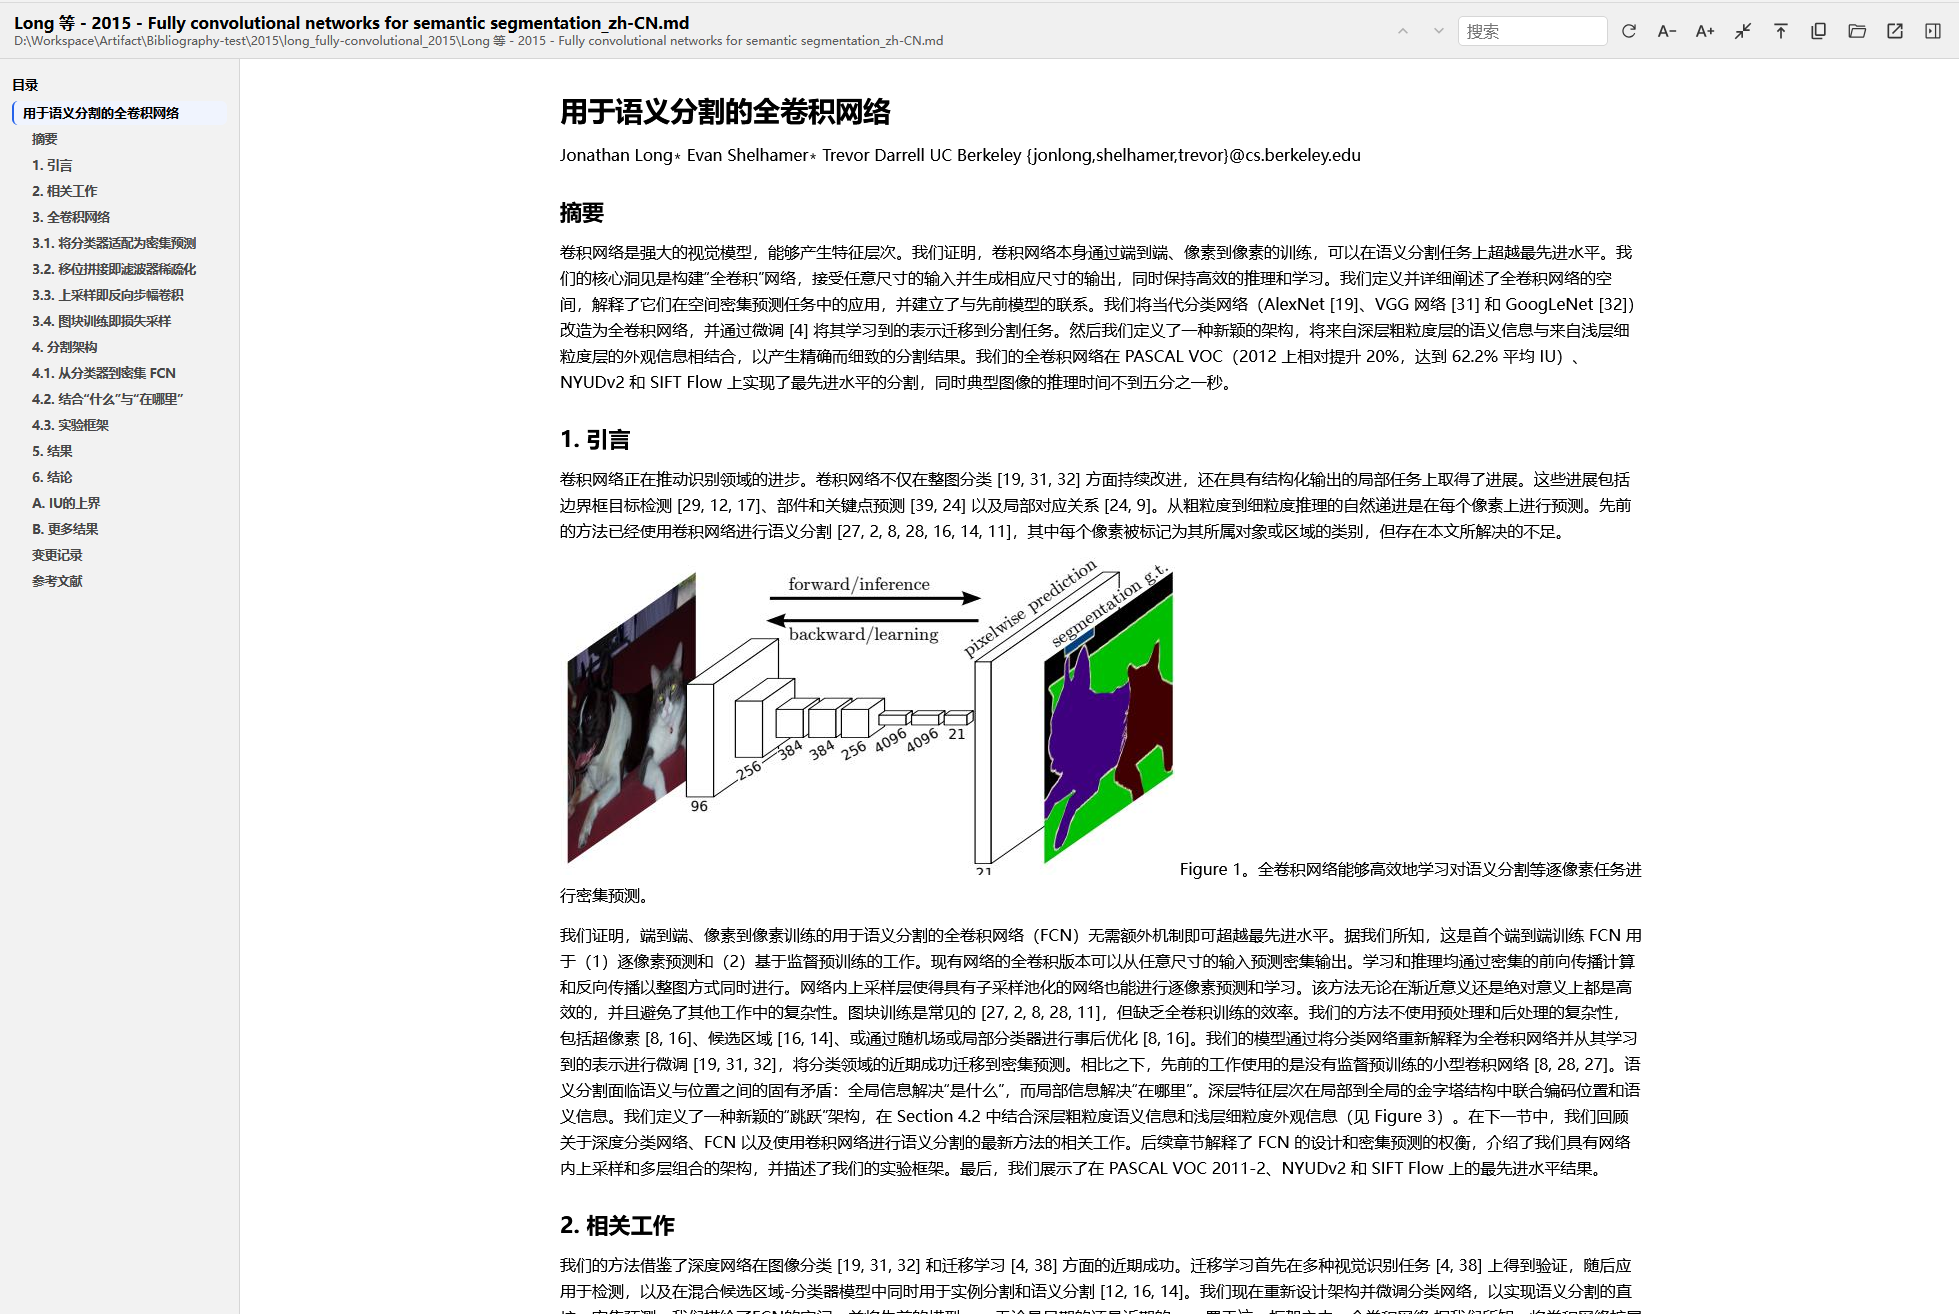1959x1314 pixels.
Task: Click the authors line with jonlong email
Action: coord(960,155)
